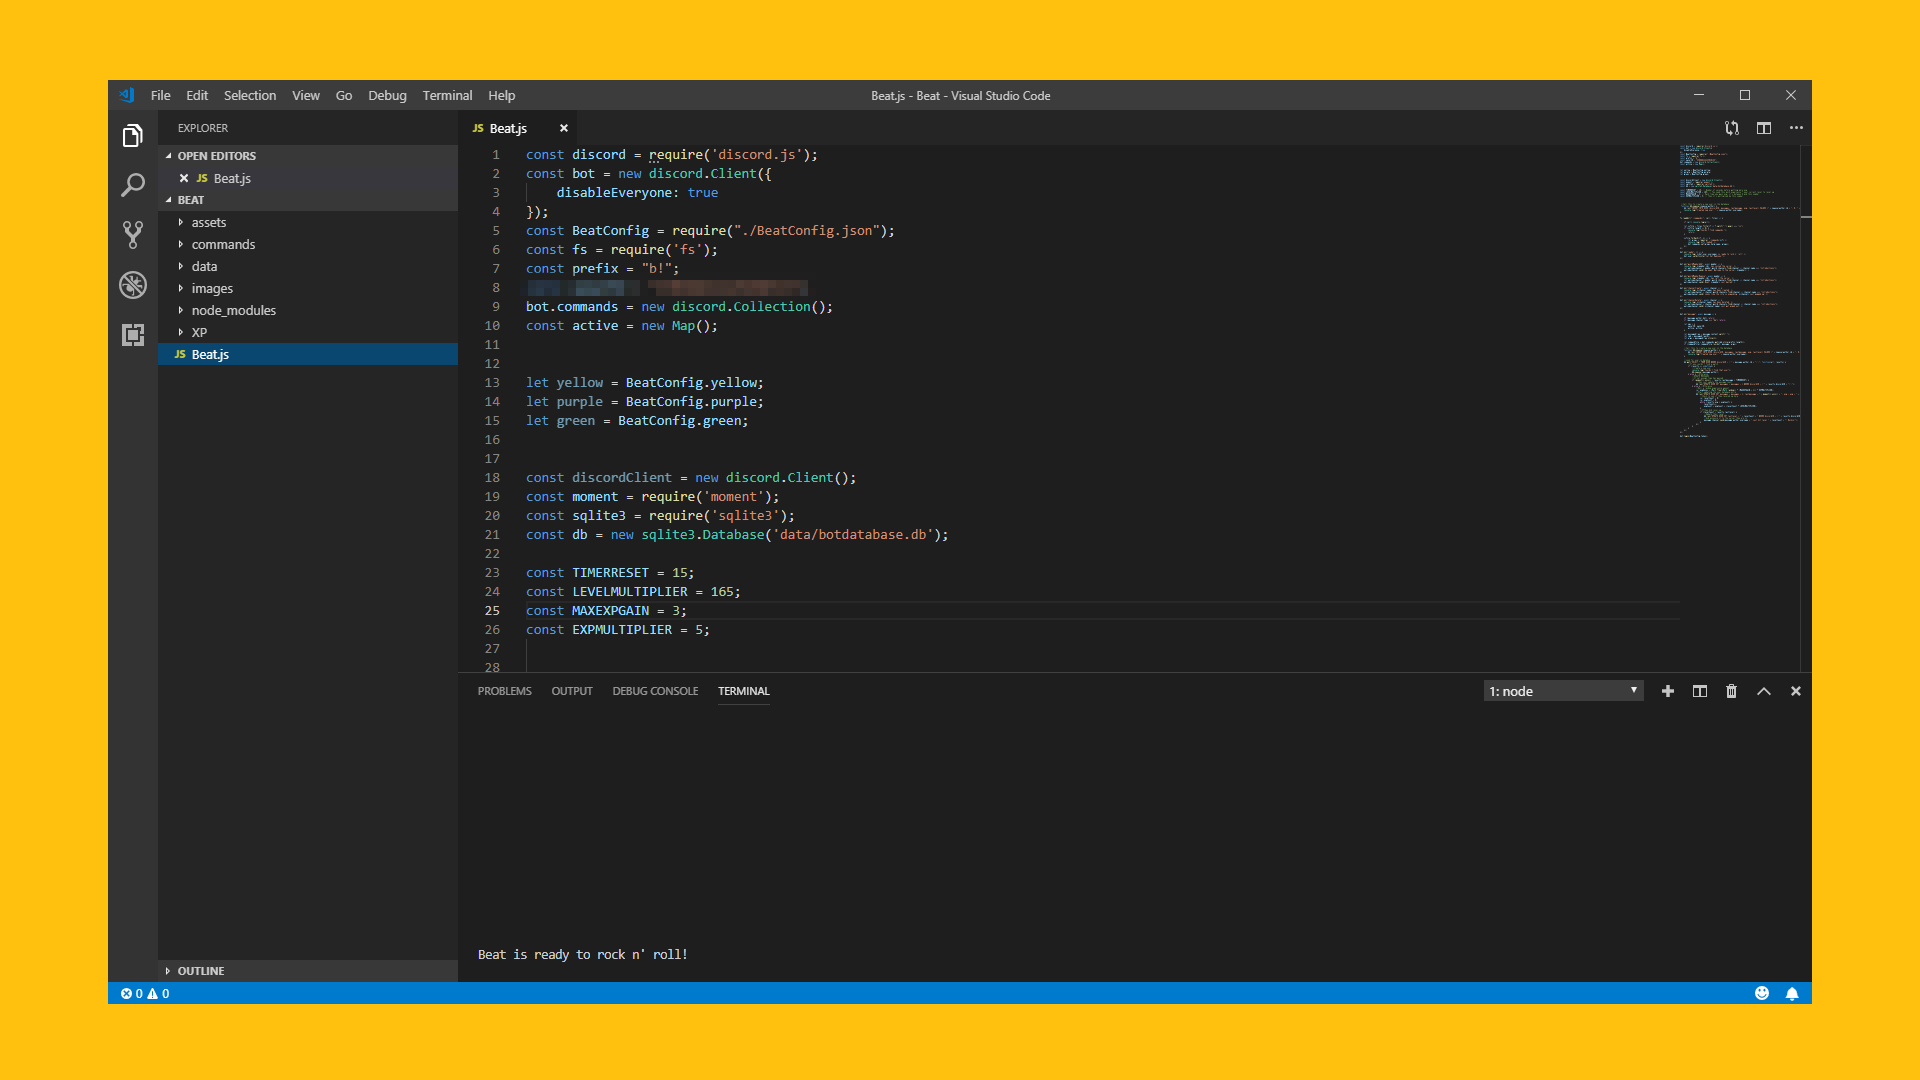1920x1080 pixels.
Task: Maximize the VS Code window
Action: [x=1745, y=95]
